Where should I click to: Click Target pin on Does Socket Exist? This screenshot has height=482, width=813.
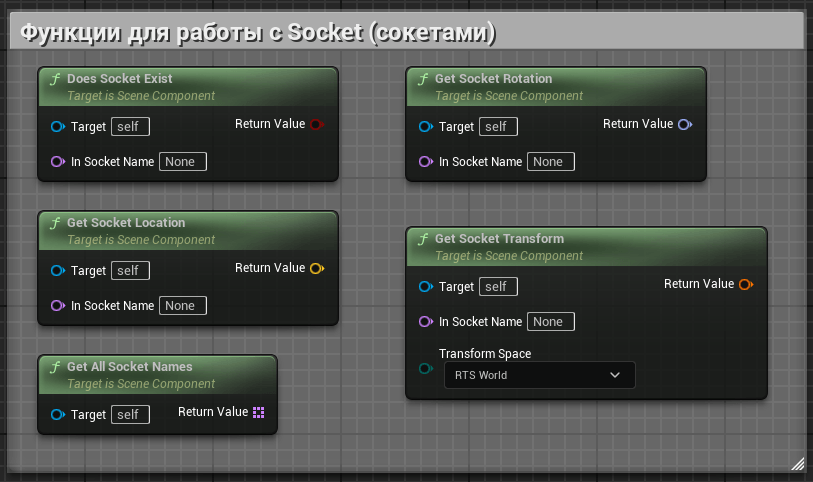point(57,127)
